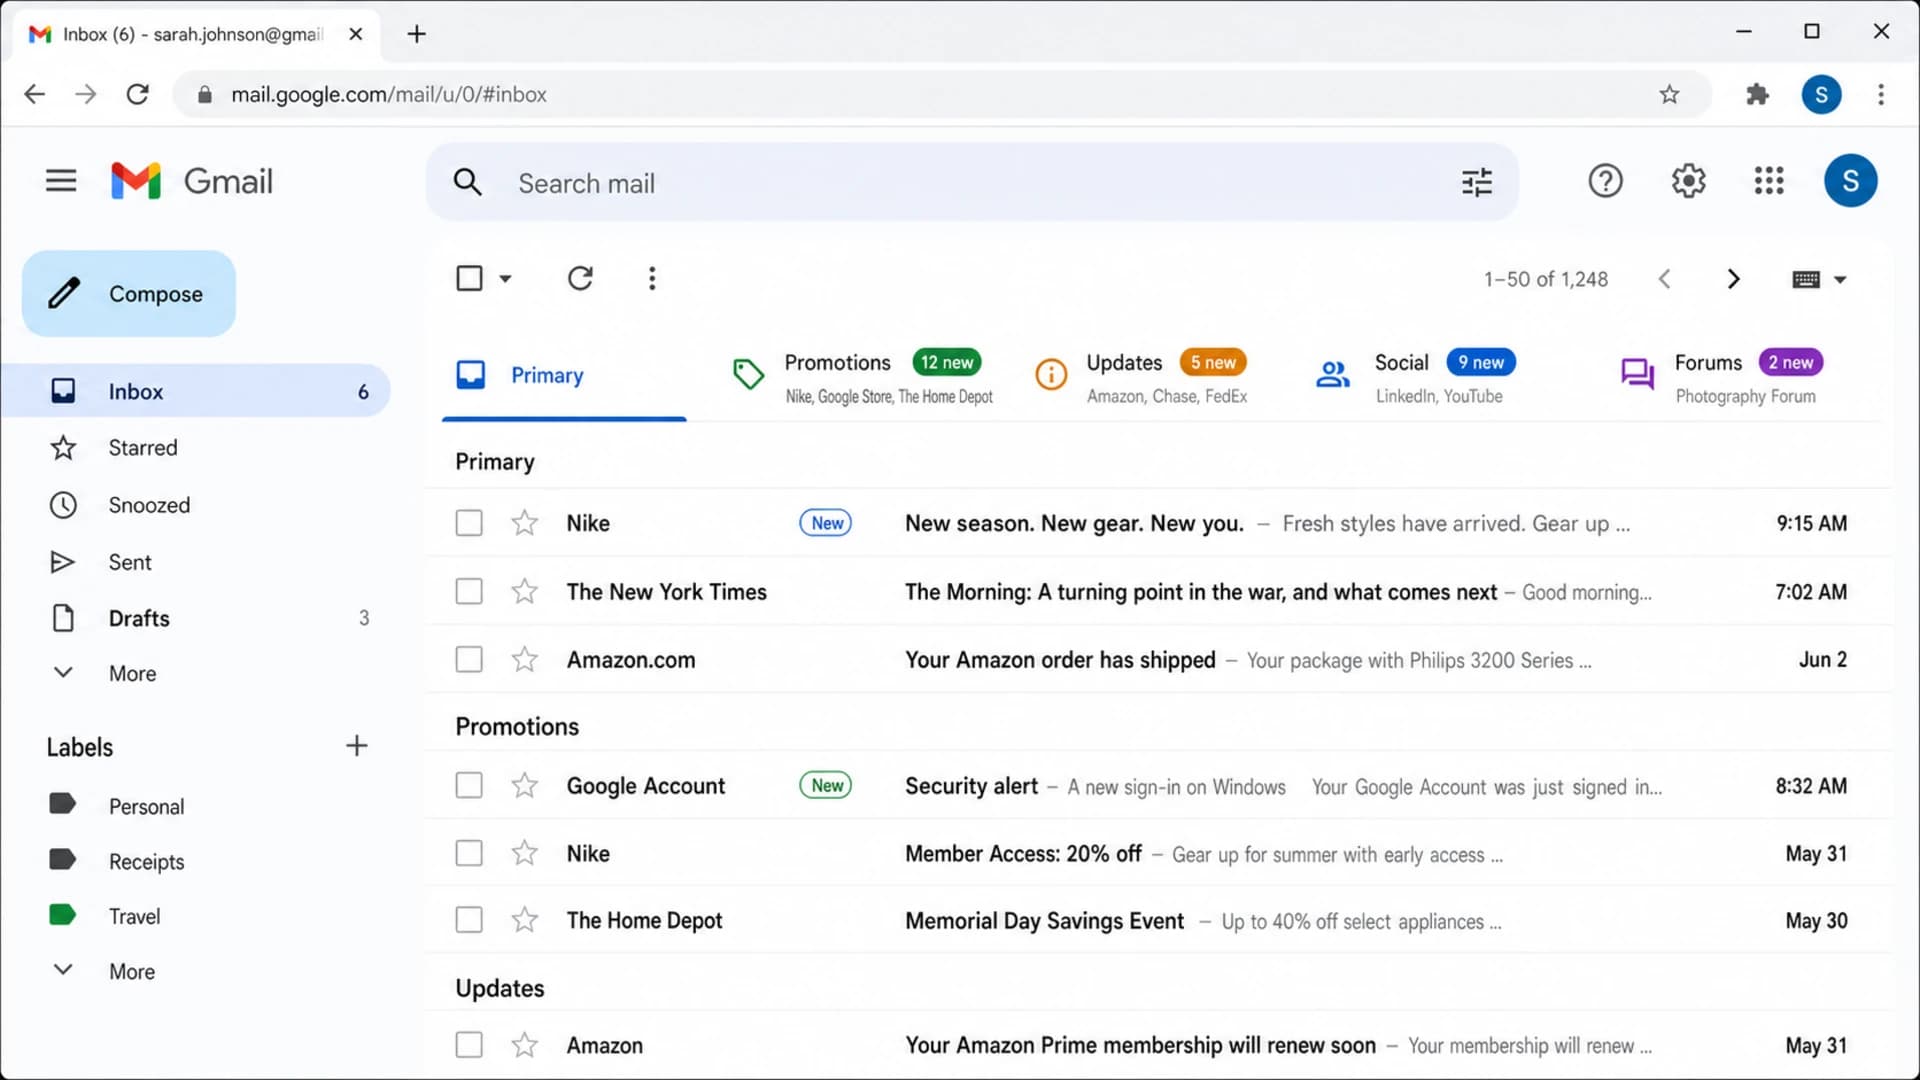Open the browser extensions puzzle icon
Image resolution: width=1920 pixels, height=1080 pixels.
point(1757,94)
